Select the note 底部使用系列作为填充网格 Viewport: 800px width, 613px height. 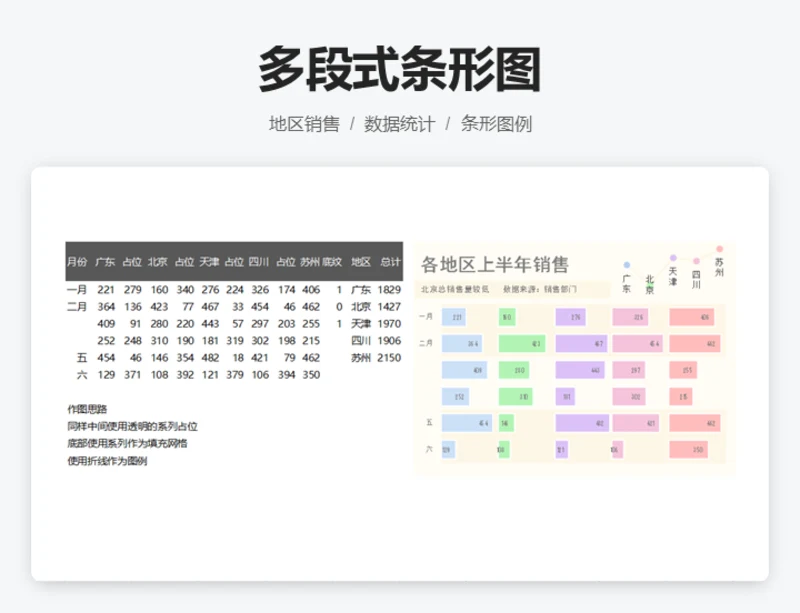[127, 443]
